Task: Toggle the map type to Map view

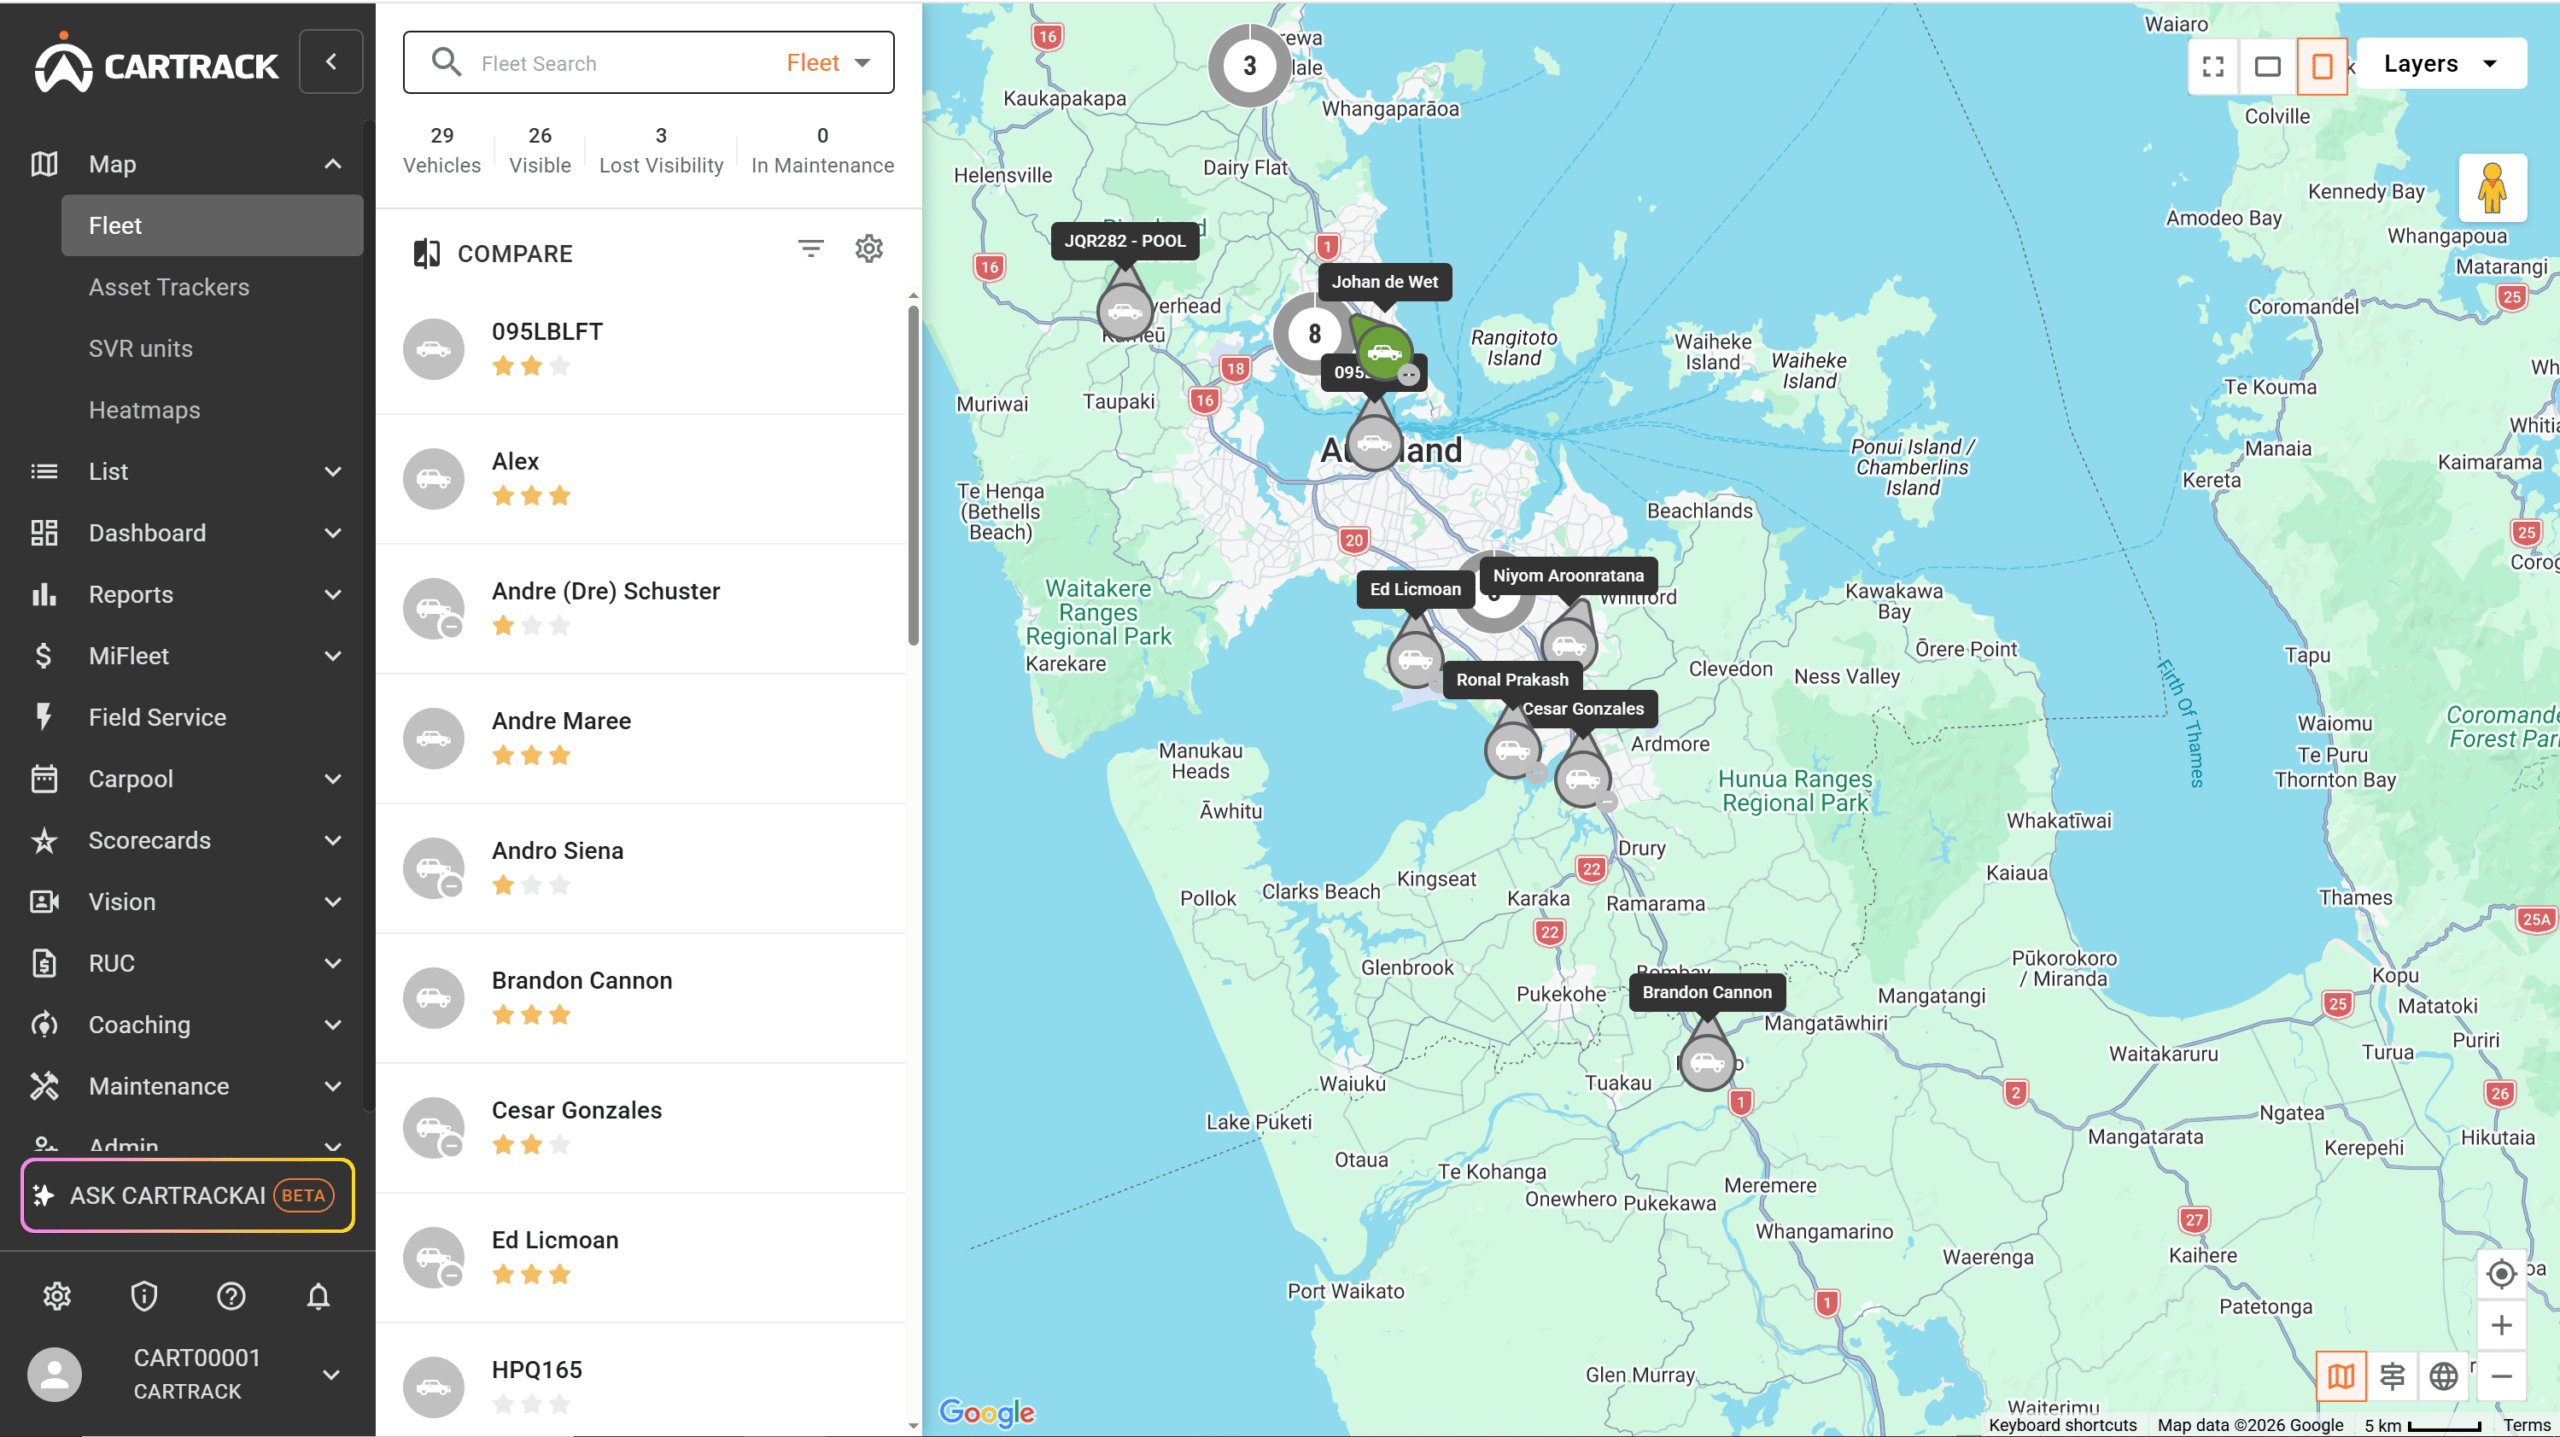Action: pyautogui.click(x=2341, y=1375)
